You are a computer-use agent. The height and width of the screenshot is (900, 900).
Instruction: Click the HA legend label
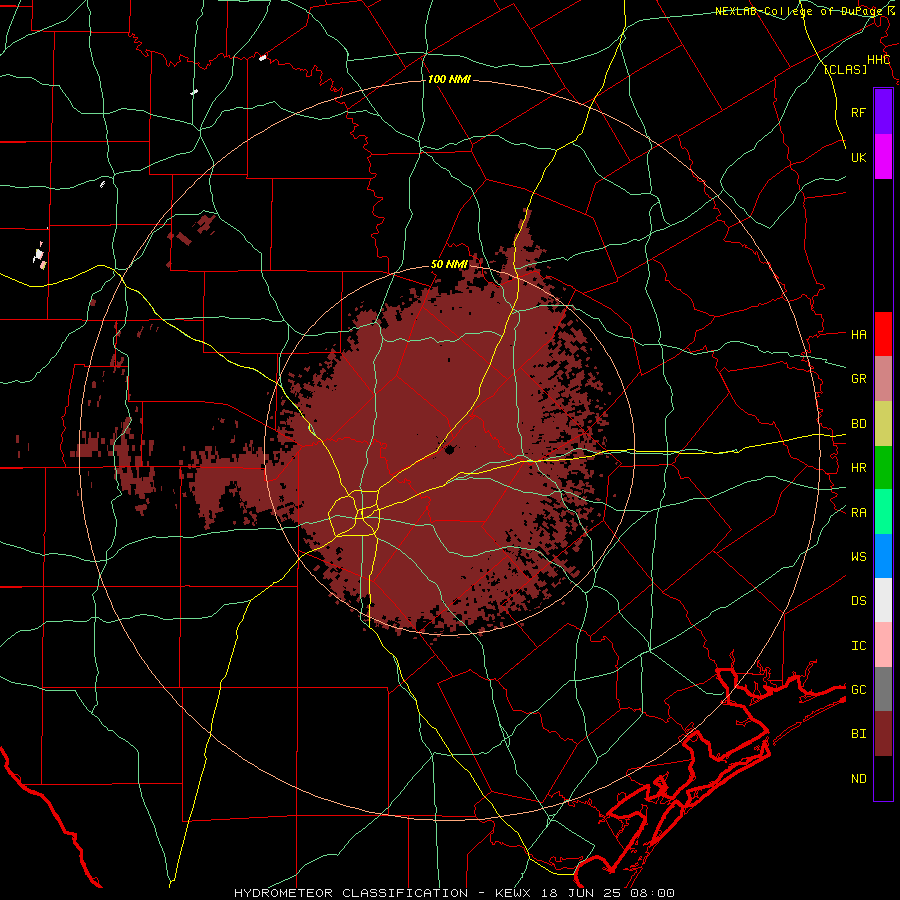point(858,335)
